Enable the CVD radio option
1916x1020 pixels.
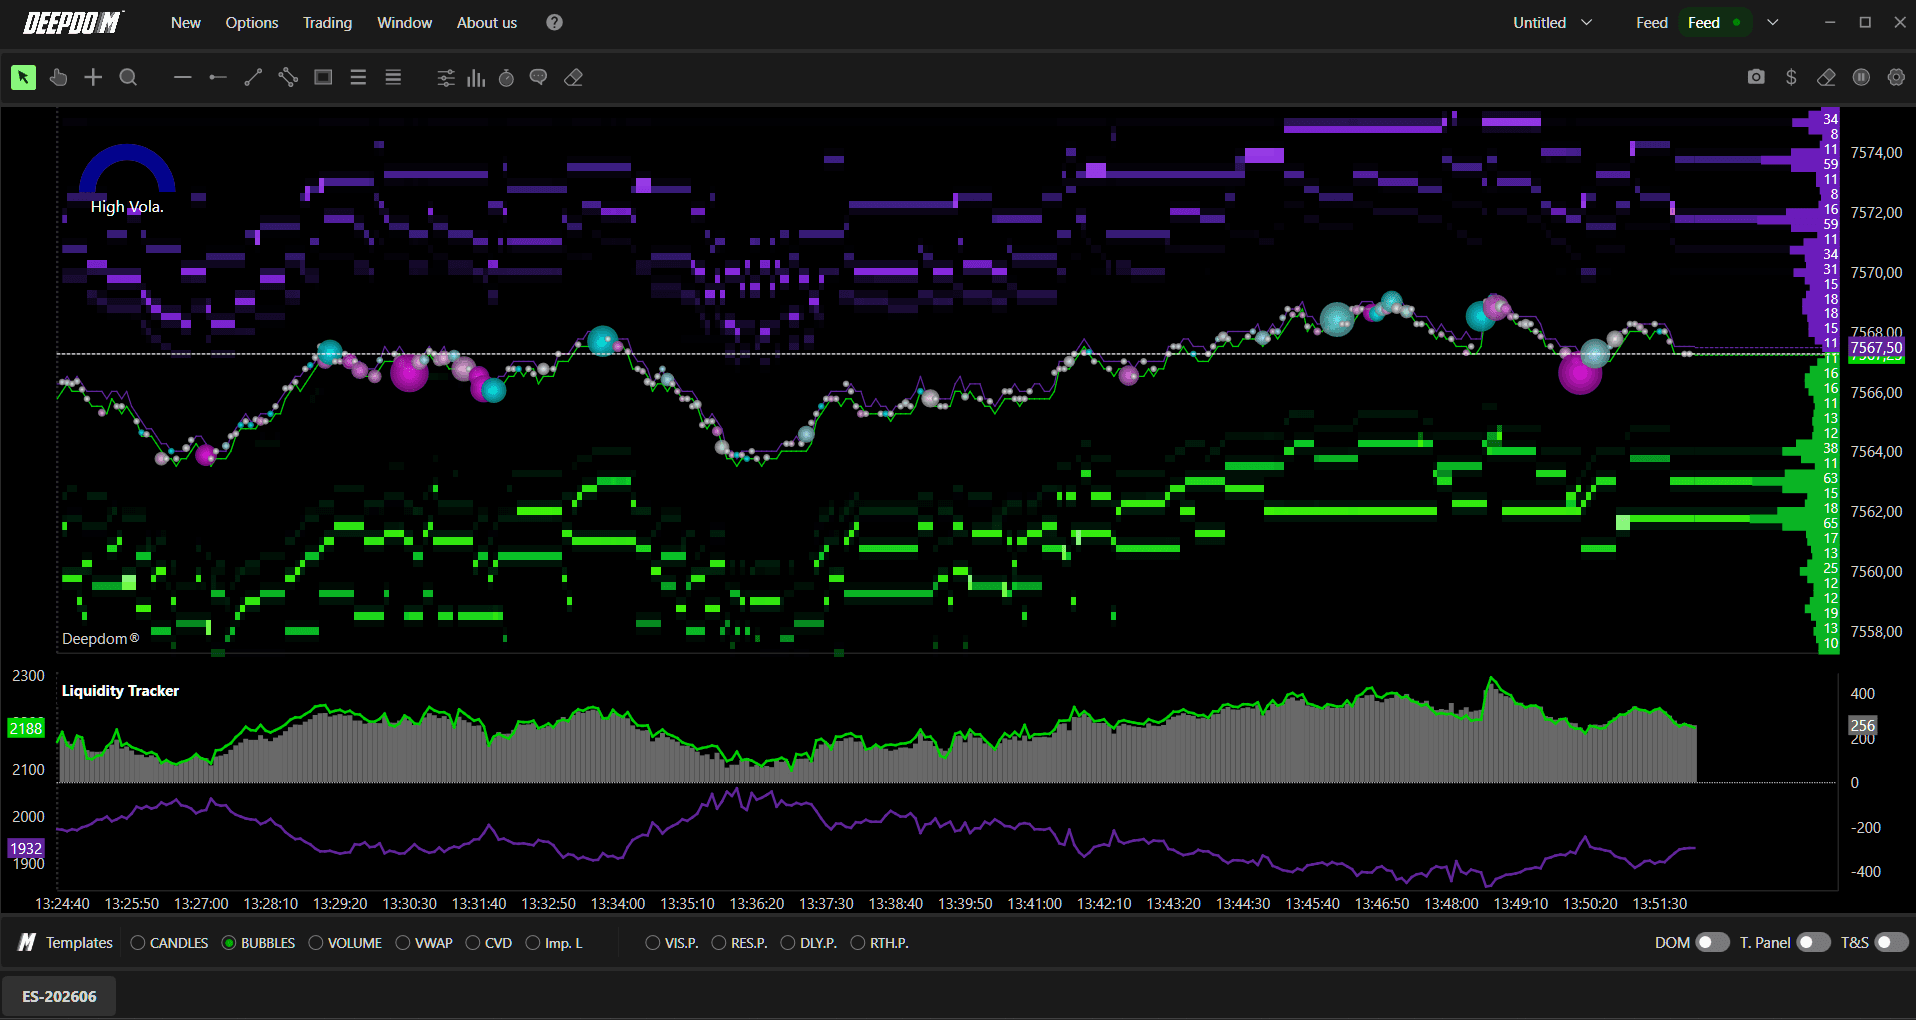(489, 943)
